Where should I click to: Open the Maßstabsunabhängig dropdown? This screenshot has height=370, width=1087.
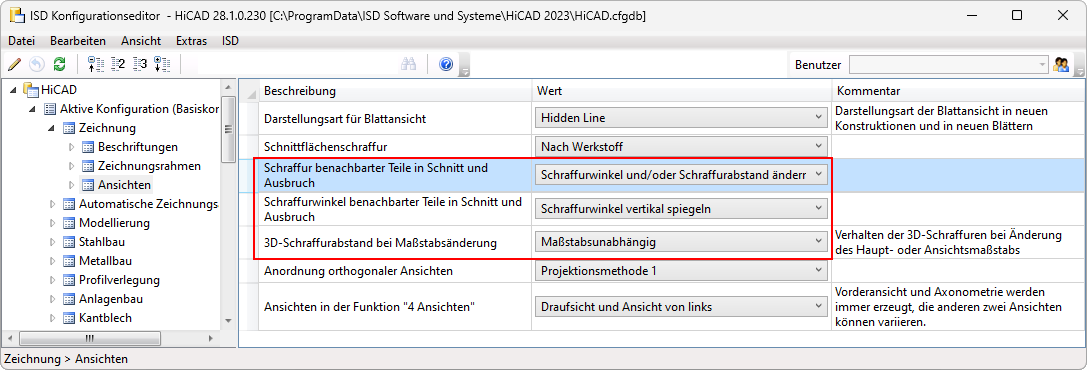(681, 242)
